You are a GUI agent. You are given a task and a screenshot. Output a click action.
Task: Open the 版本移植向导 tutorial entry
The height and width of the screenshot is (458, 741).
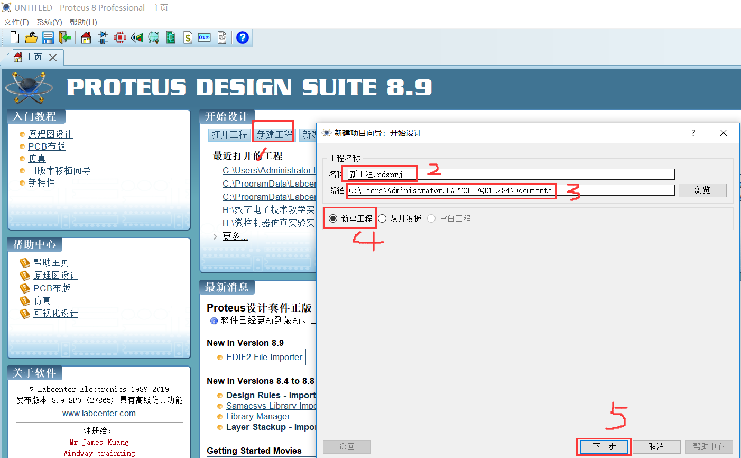click(x=59, y=171)
